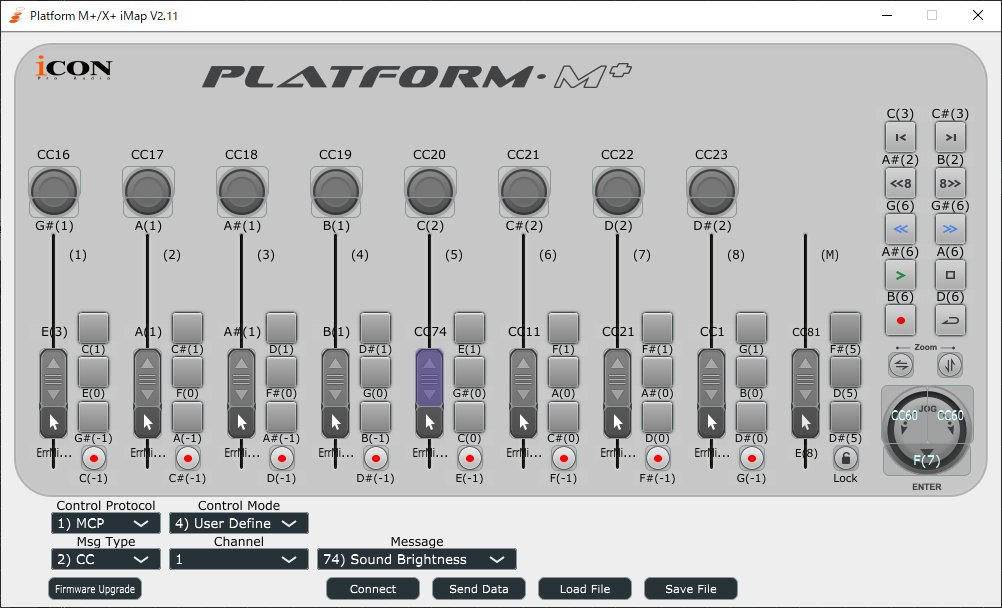Select the CC22 rotary knob
The width and height of the screenshot is (1002, 608).
[x=617, y=191]
